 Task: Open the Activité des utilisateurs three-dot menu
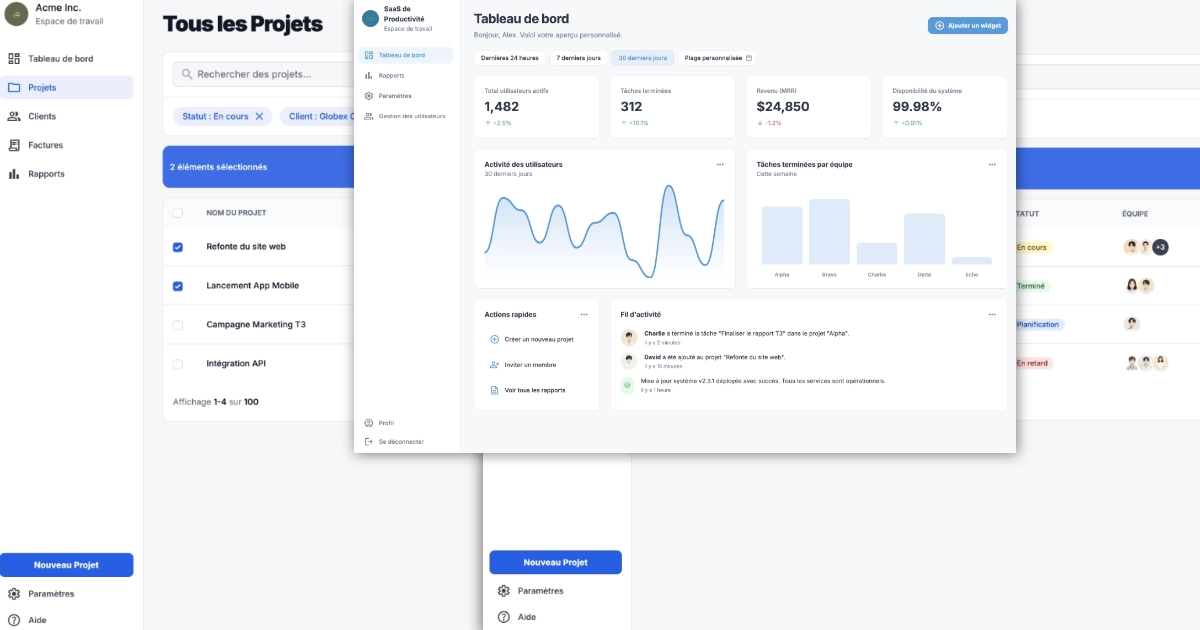pyautogui.click(x=720, y=164)
